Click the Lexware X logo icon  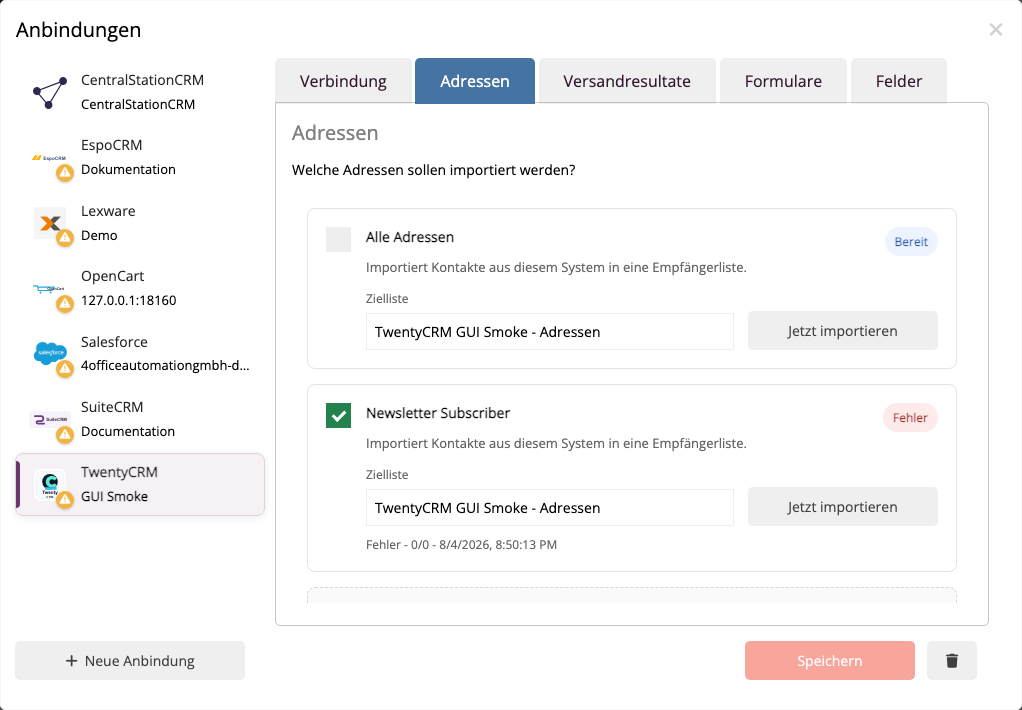point(50,224)
